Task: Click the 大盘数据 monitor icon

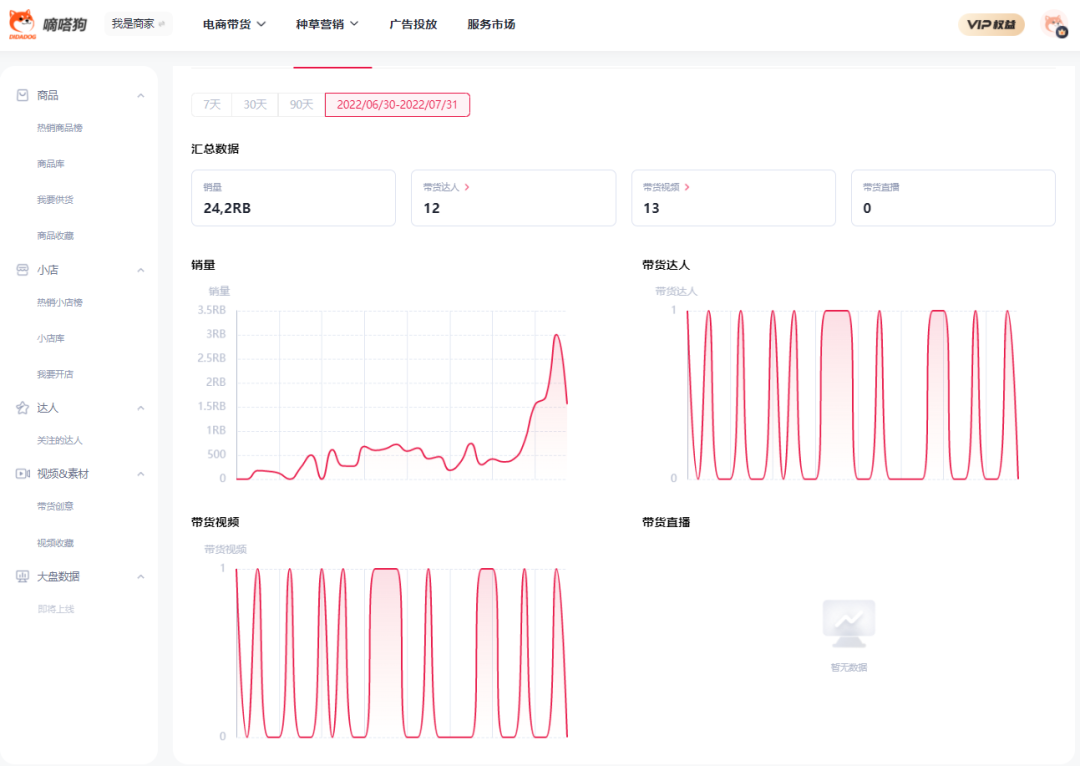Action: pos(23,577)
